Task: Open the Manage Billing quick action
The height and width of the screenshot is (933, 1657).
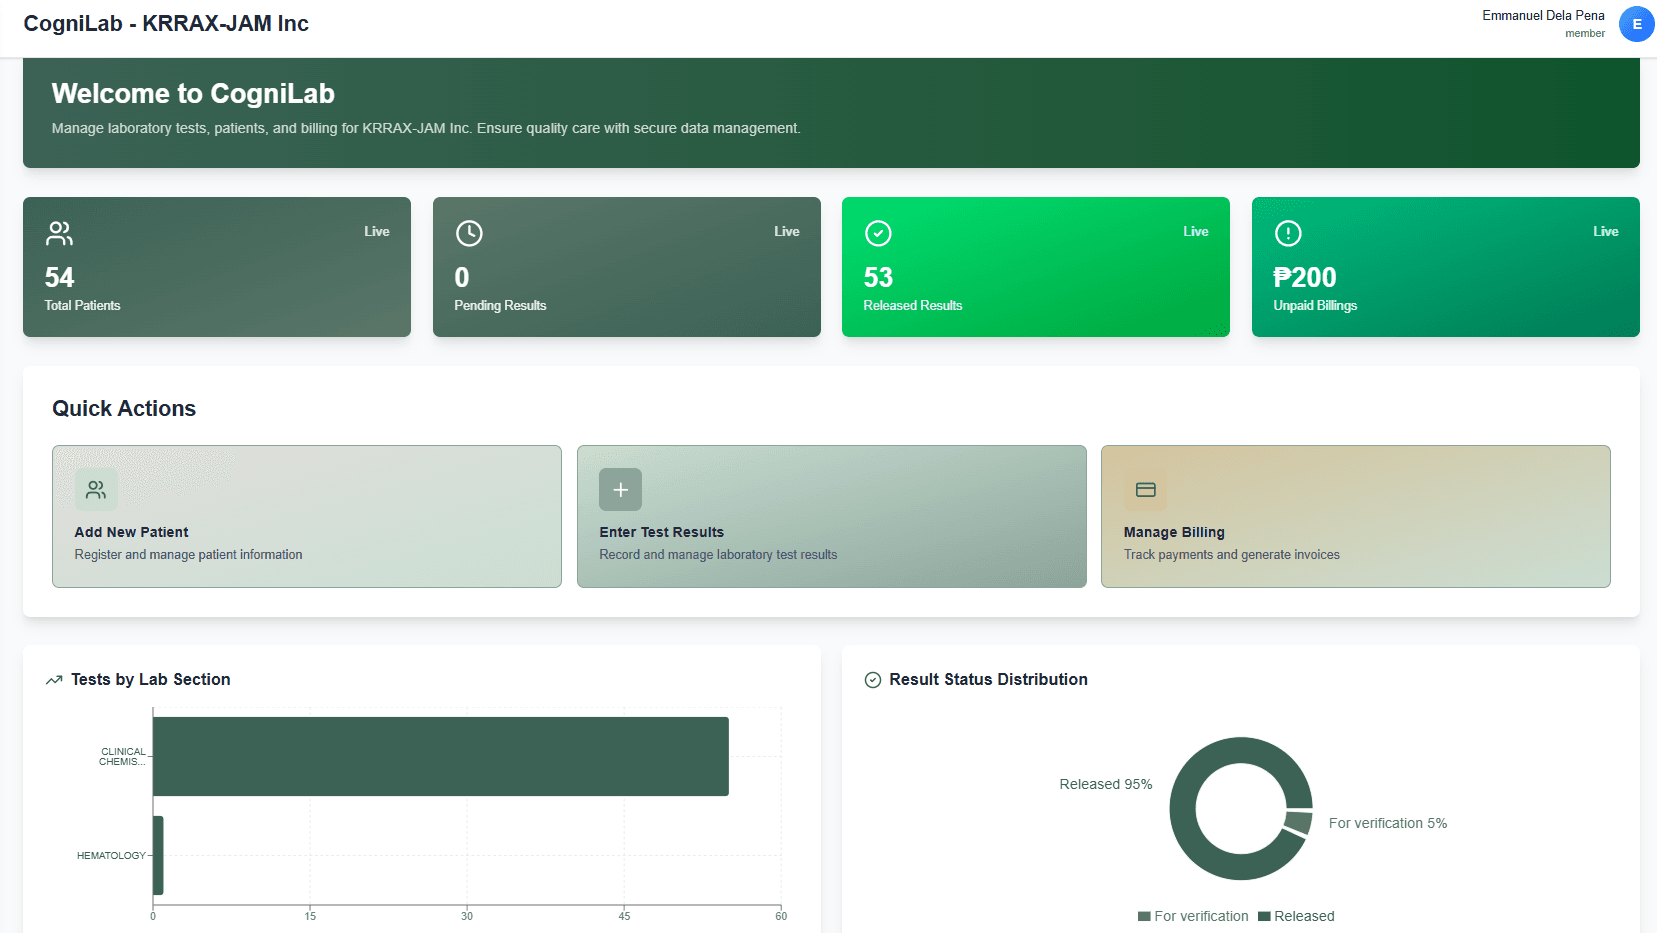Action: [1355, 517]
